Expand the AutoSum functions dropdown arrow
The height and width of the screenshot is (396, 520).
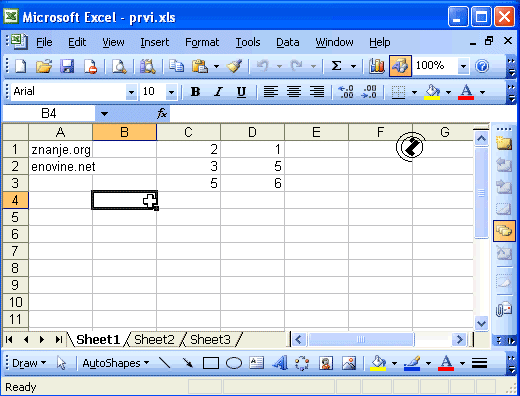tap(353, 66)
